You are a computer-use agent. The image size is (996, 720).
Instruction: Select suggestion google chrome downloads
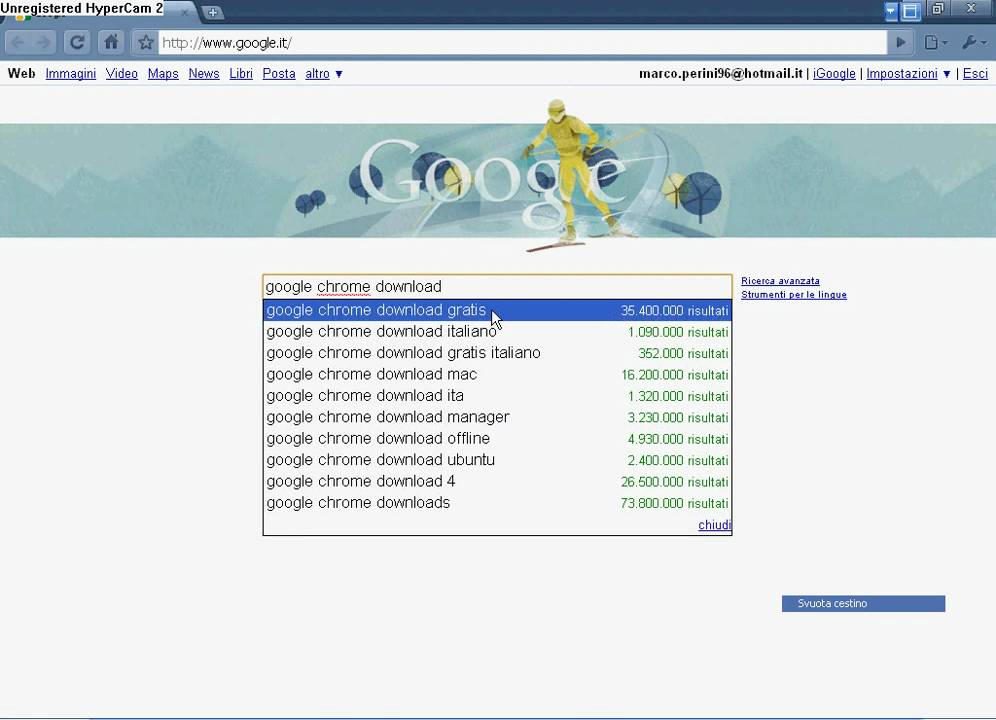pos(497,503)
